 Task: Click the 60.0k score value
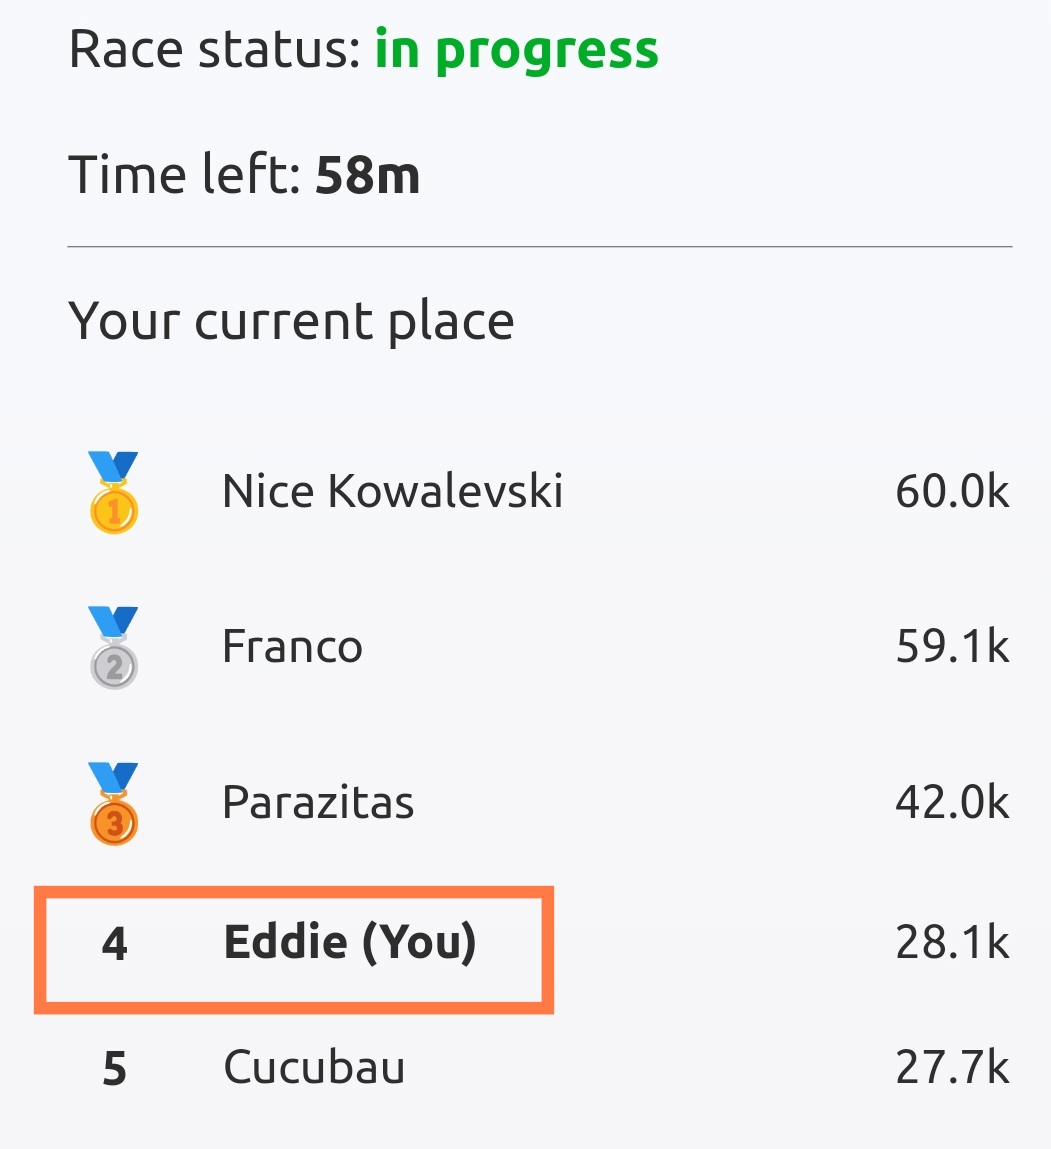(x=952, y=491)
